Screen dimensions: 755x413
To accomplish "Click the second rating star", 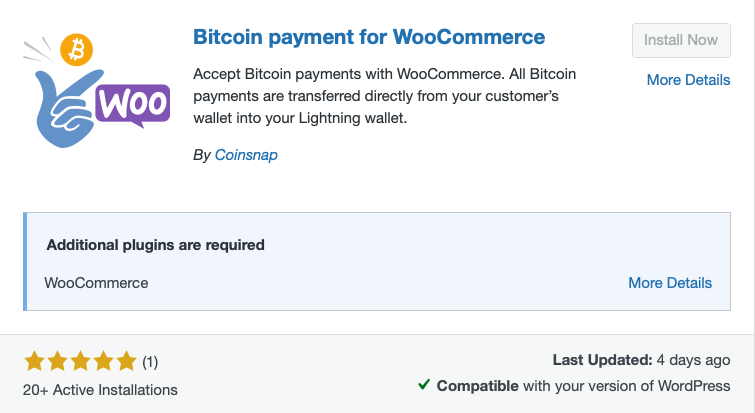I will [x=57, y=361].
